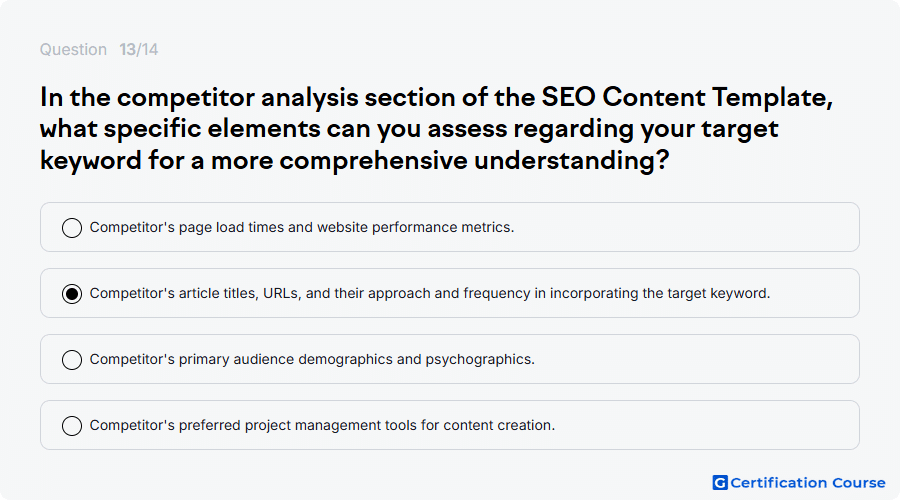
Task: Choose the project management tools radio button
Action: click(x=72, y=426)
